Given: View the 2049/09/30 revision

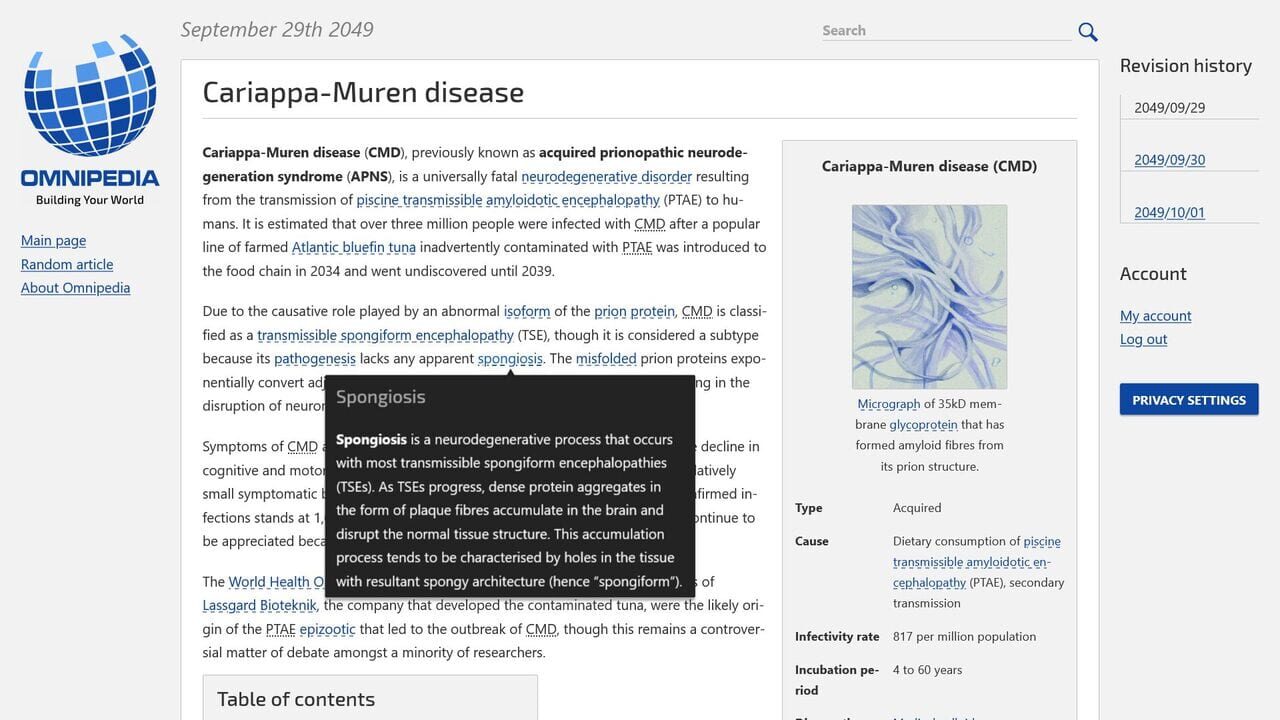Looking at the screenshot, I should [x=1169, y=159].
